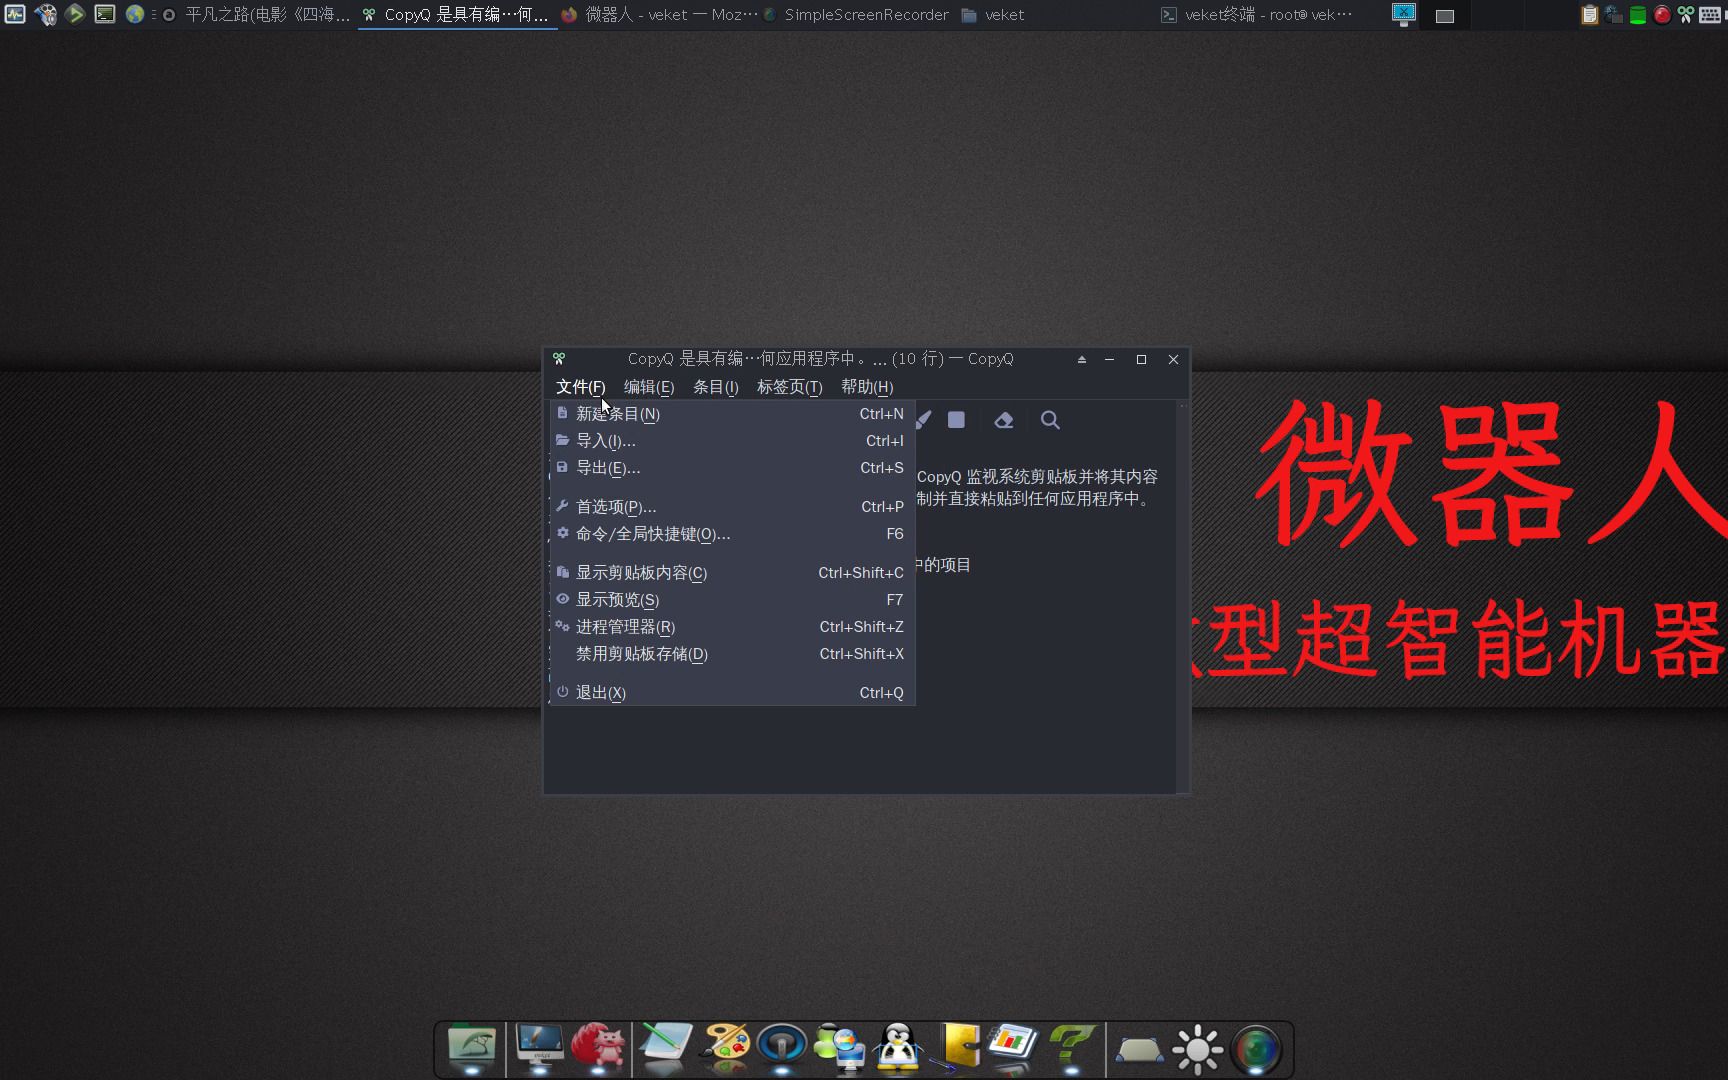Click the gray desktop pager rectangle

tap(1445, 16)
